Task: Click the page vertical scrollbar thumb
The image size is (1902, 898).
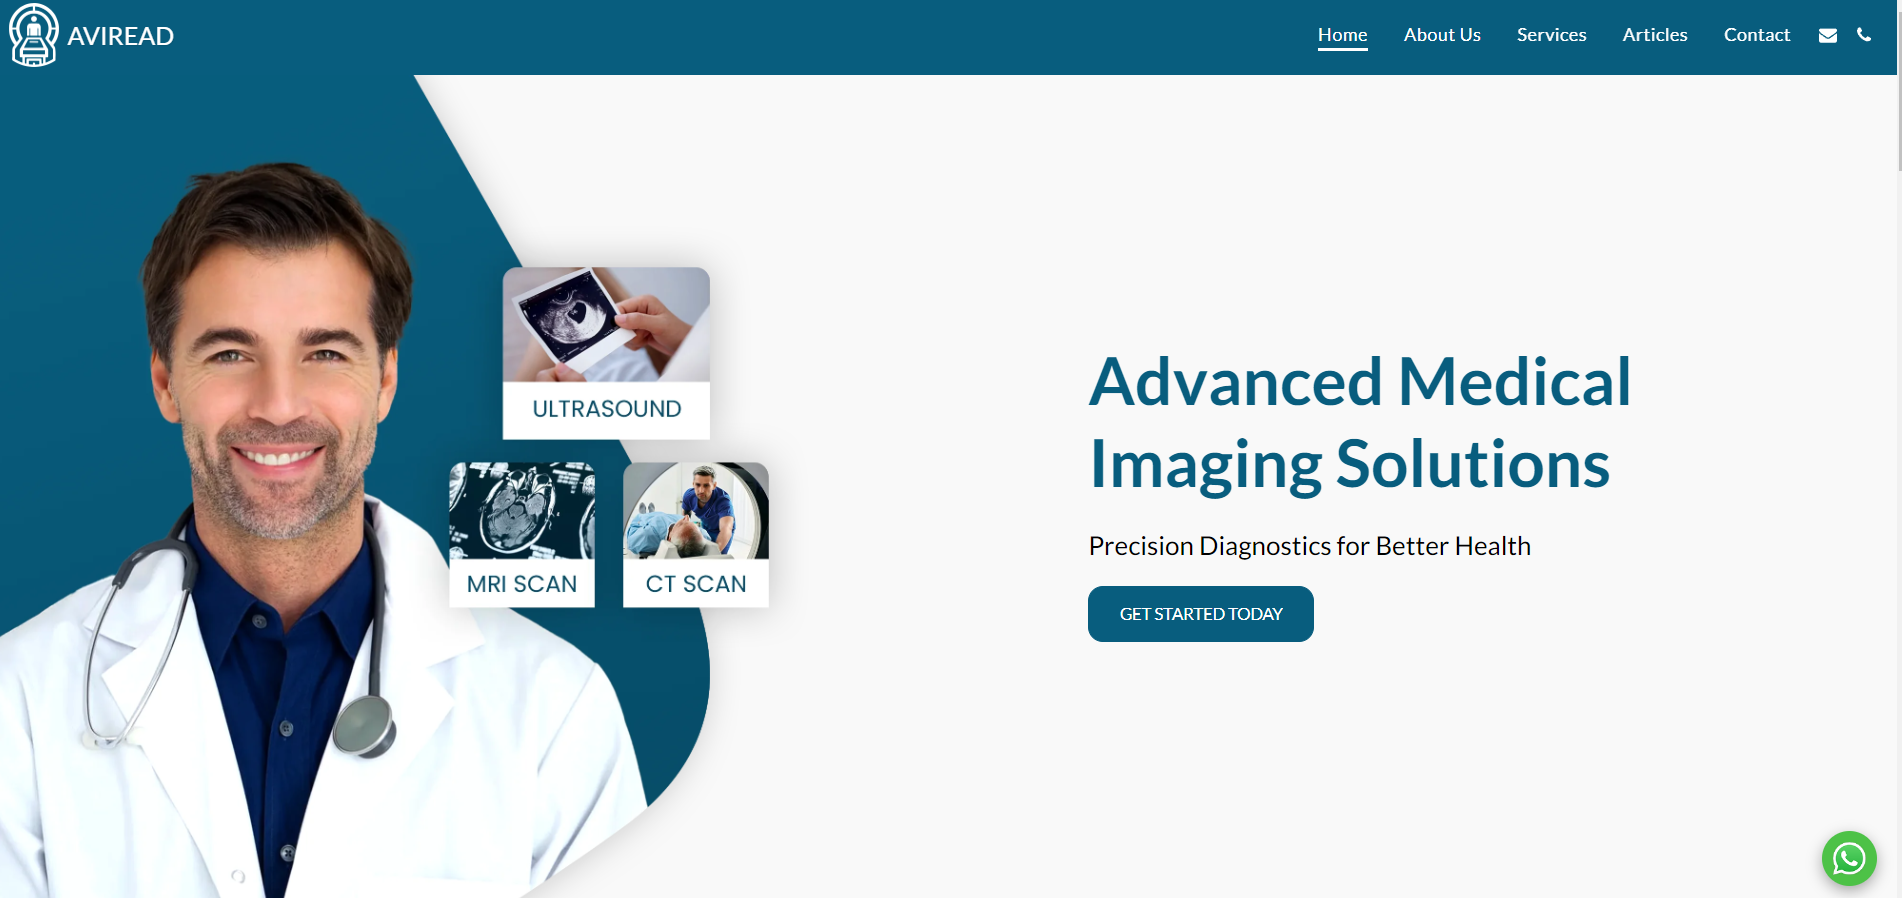Action: 1899,85
